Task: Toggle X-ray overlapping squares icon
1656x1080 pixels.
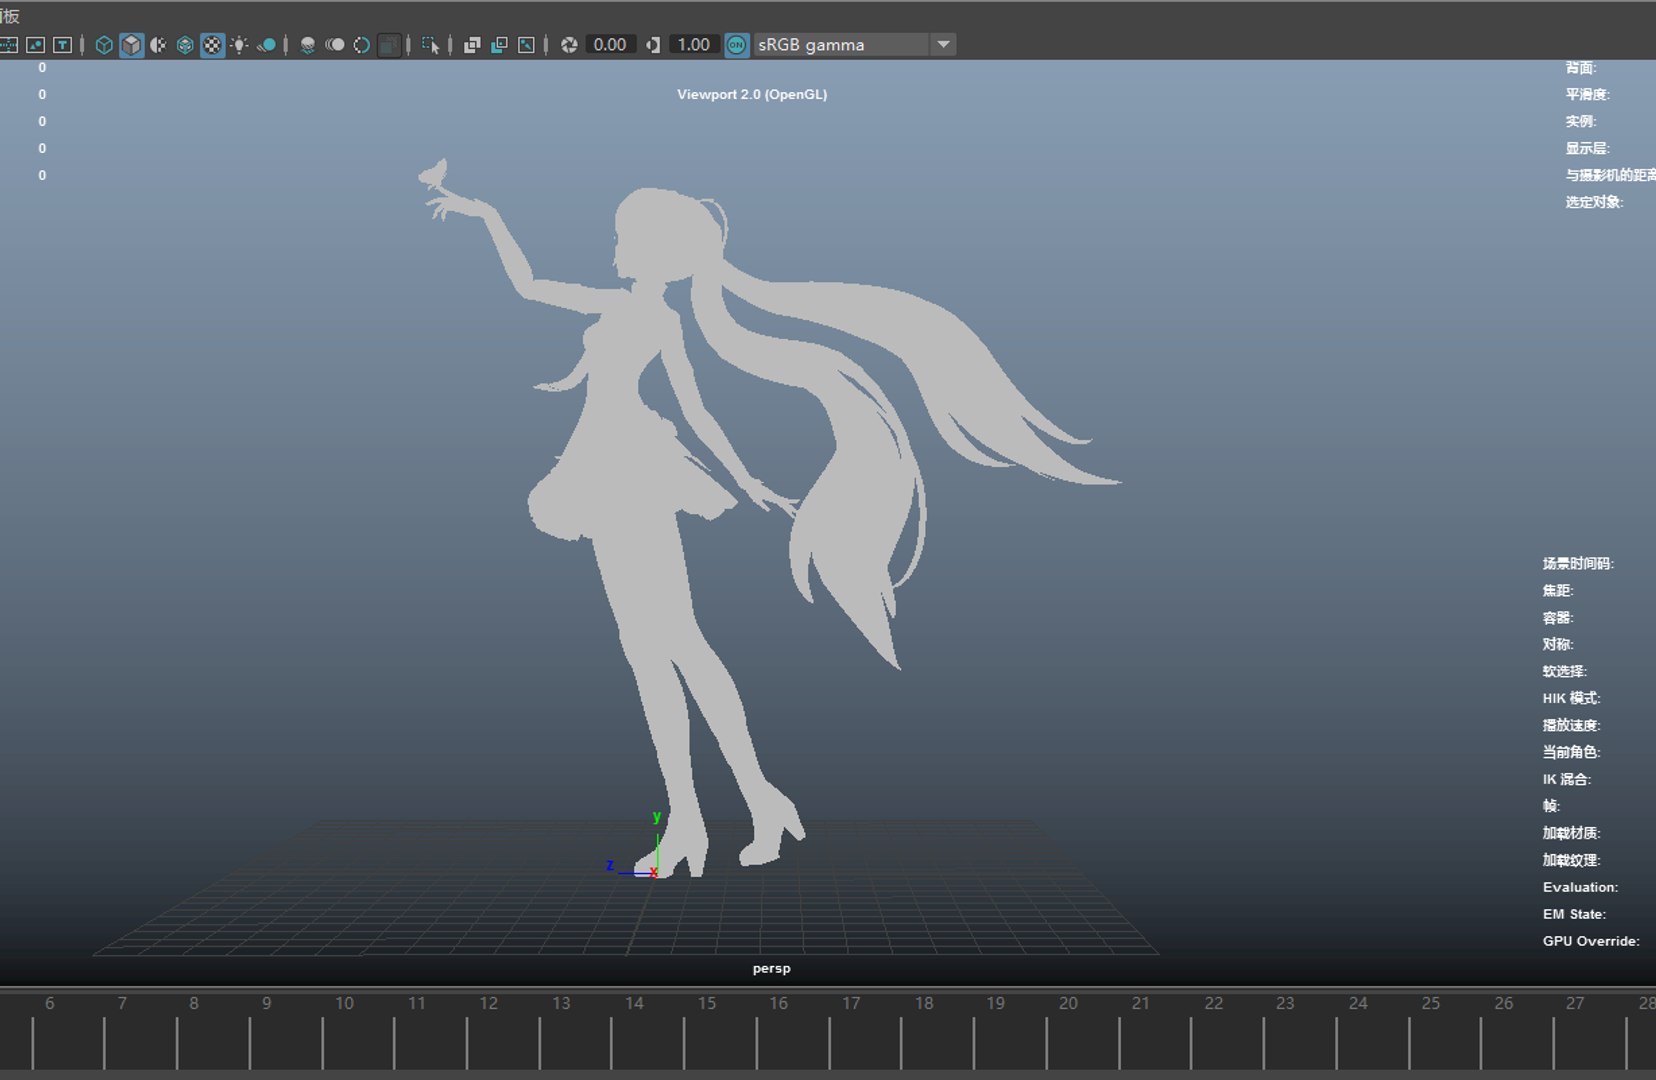Action: [472, 45]
